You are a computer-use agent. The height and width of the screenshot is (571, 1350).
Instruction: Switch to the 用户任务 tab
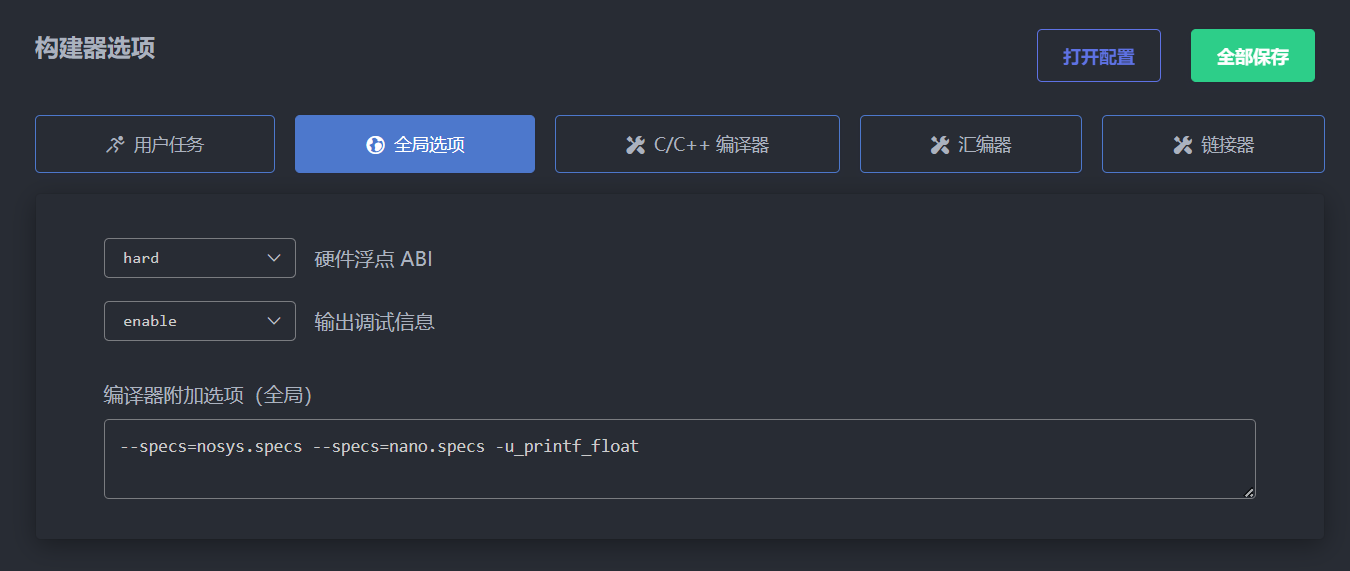coord(155,144)
